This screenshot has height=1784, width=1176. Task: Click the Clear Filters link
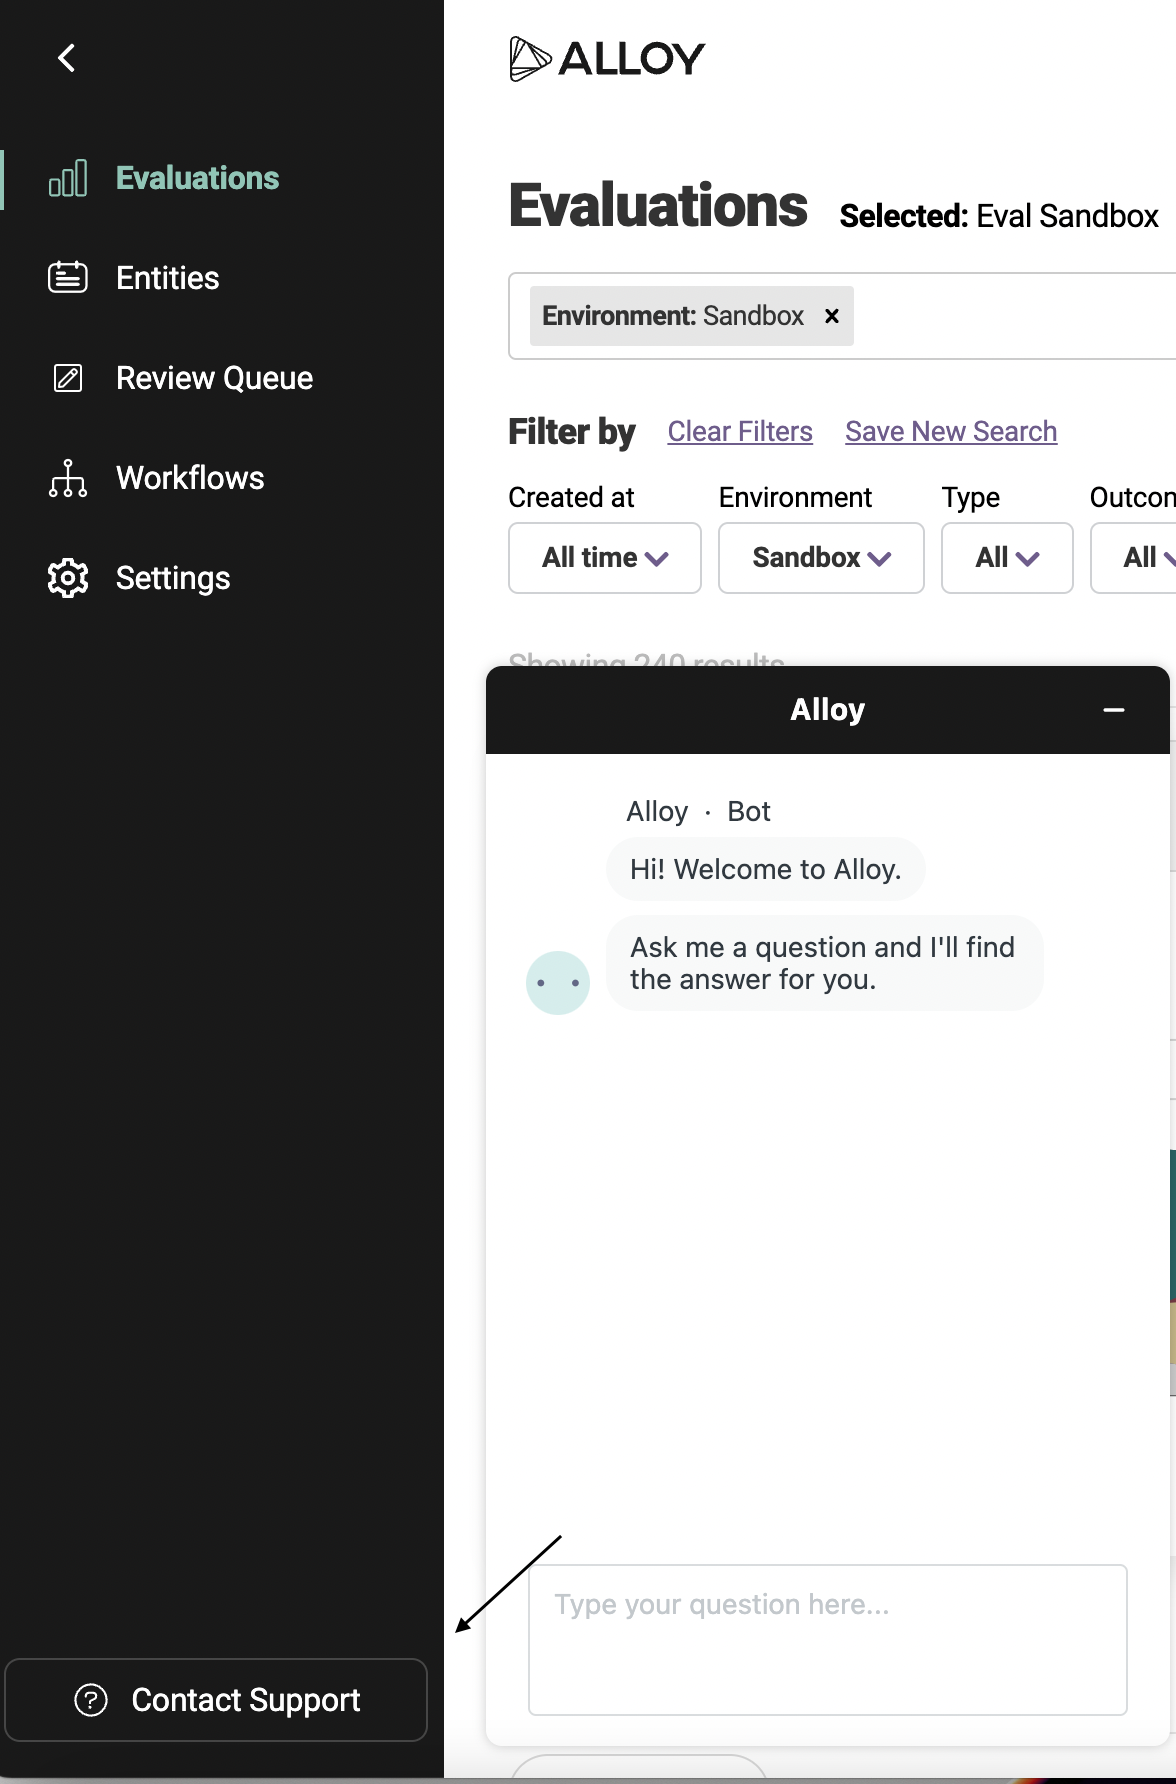pos(740,432)
